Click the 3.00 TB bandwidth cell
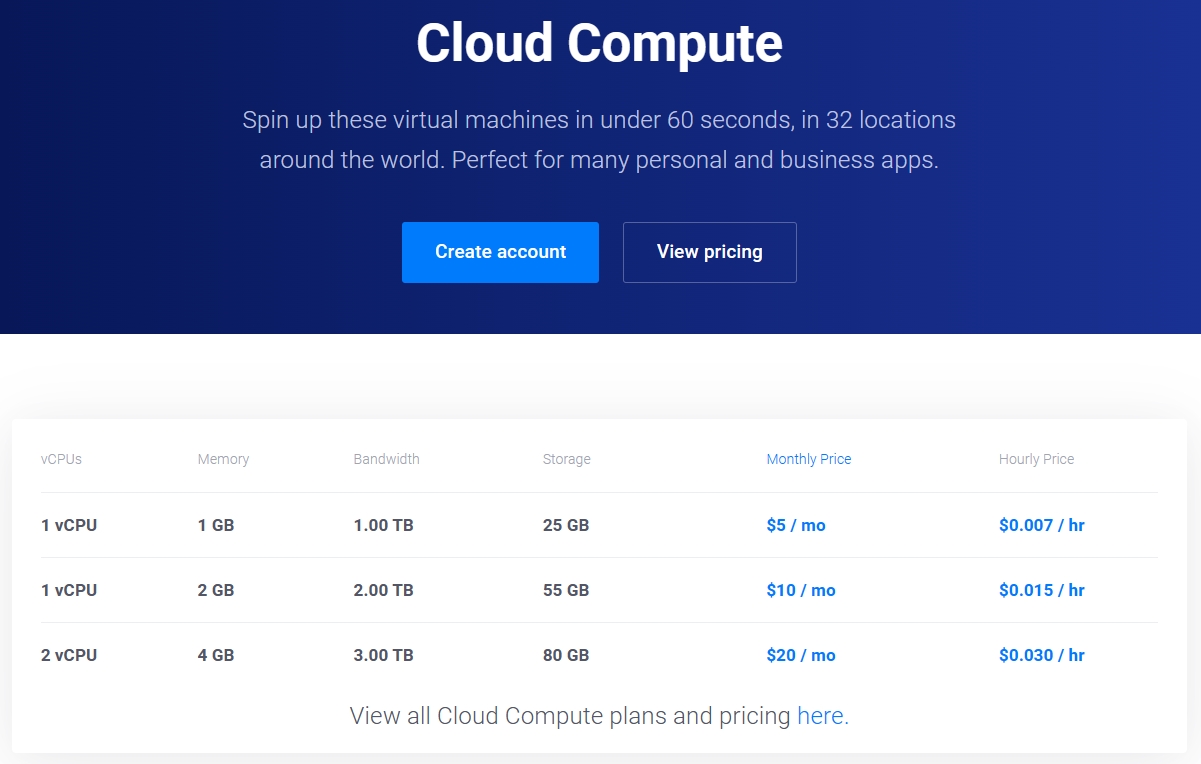This screenshot has height=764, width=1201. point(383,655)
